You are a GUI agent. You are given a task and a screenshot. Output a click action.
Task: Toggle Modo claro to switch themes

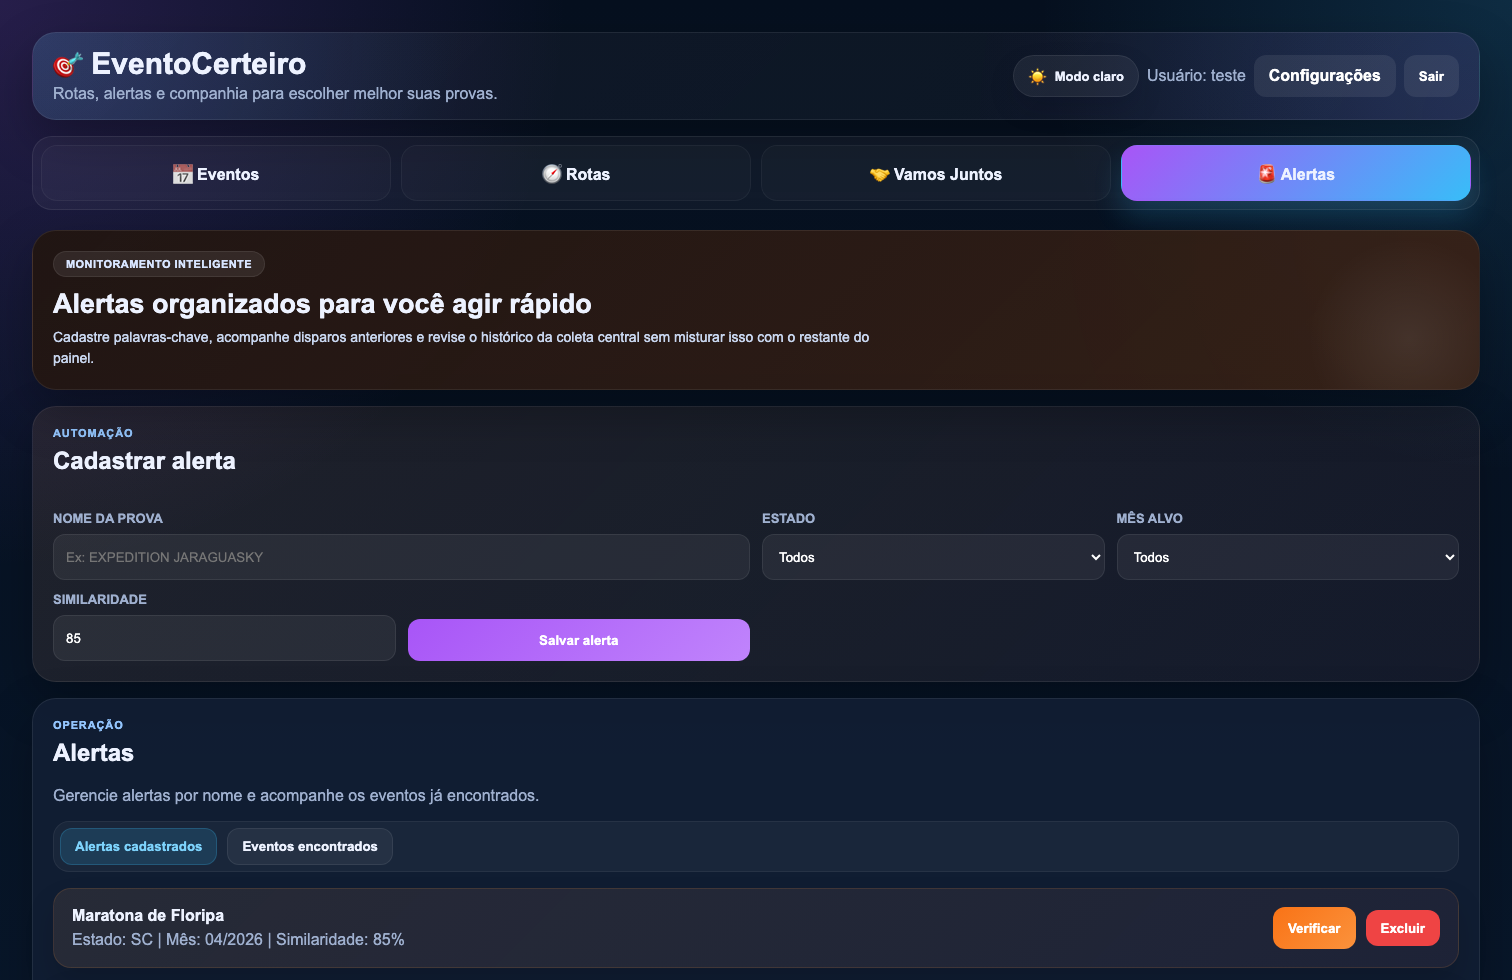pyautogui.click(x=1075, y=75)
